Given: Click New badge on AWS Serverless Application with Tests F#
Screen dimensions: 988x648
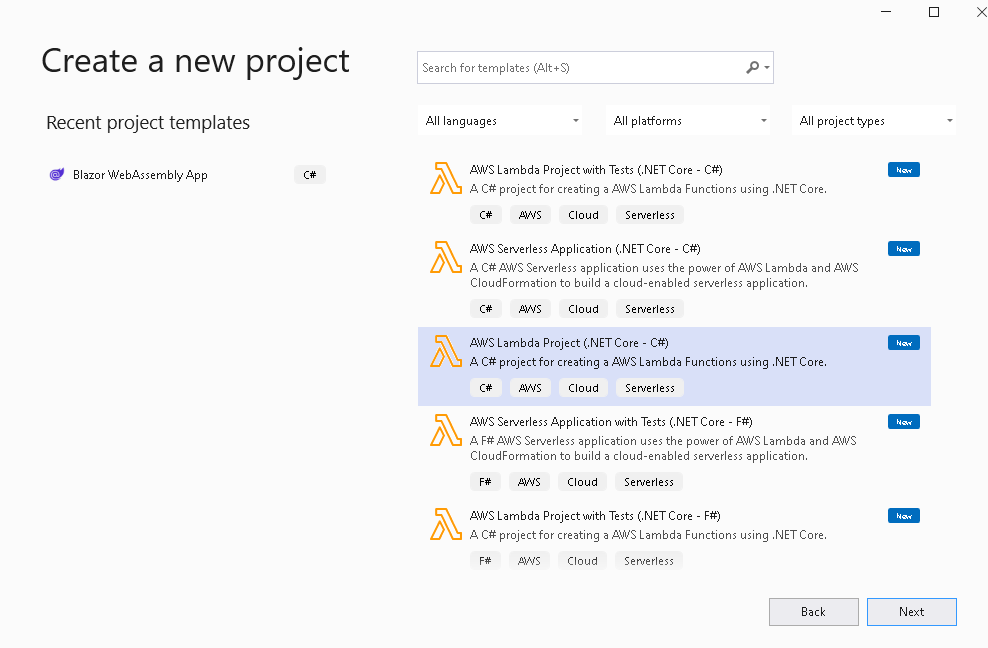Looking at the screenshot, I should click(904, 422).
